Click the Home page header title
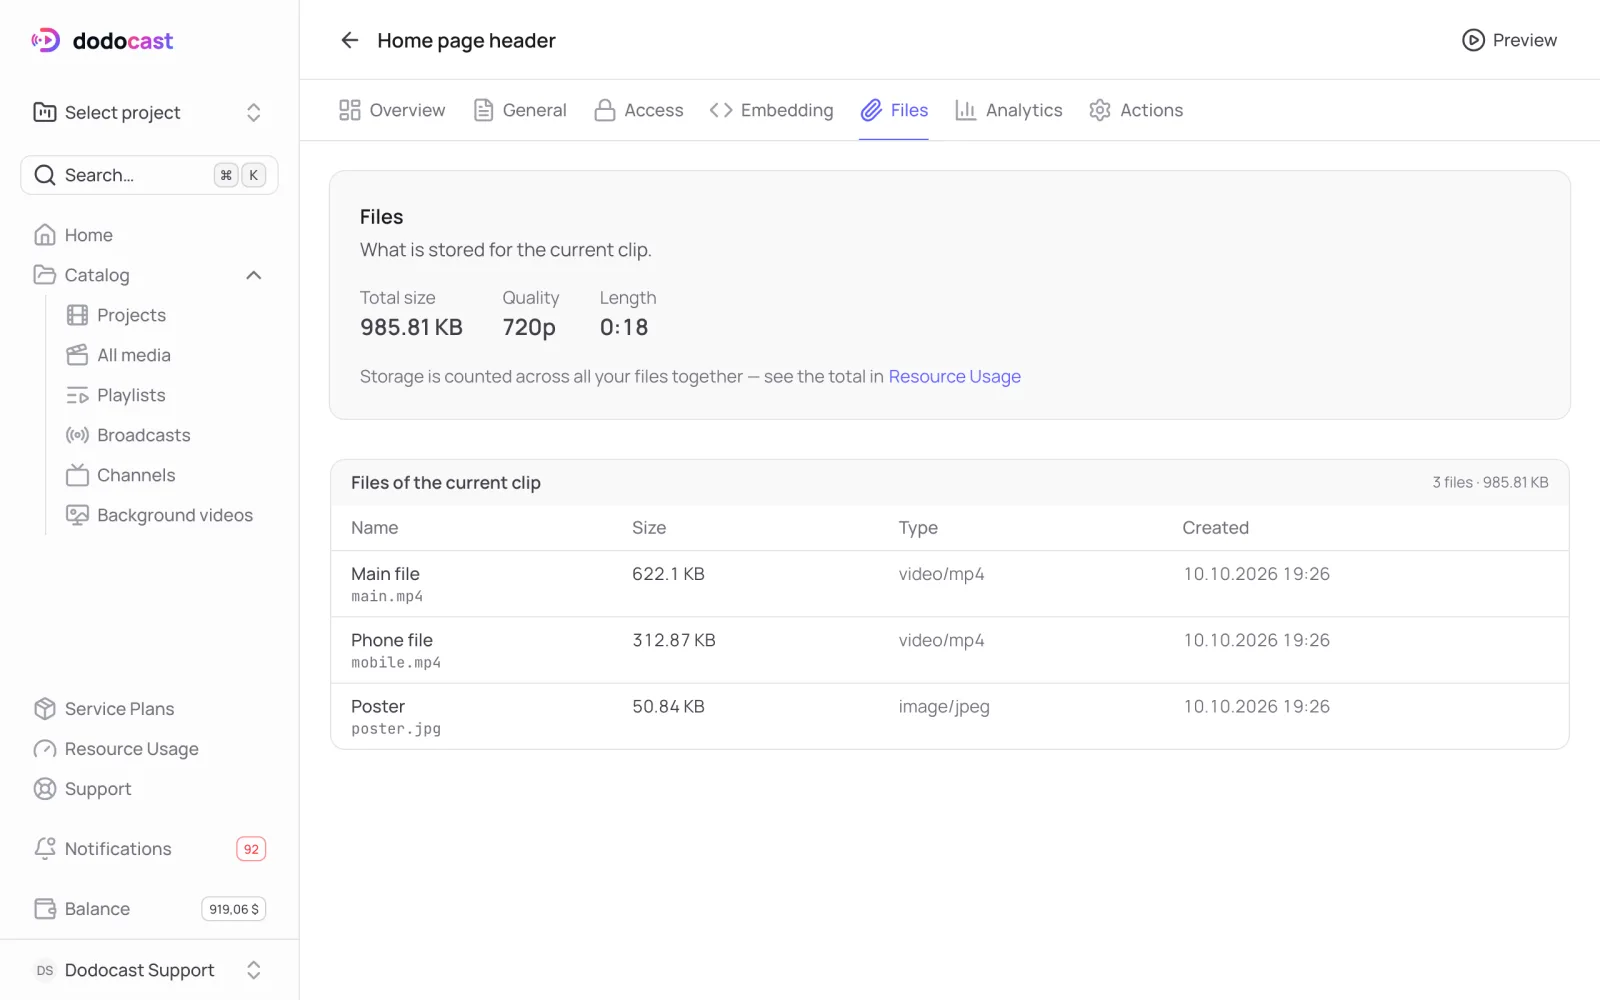1600x1000 pixels. 467,40
